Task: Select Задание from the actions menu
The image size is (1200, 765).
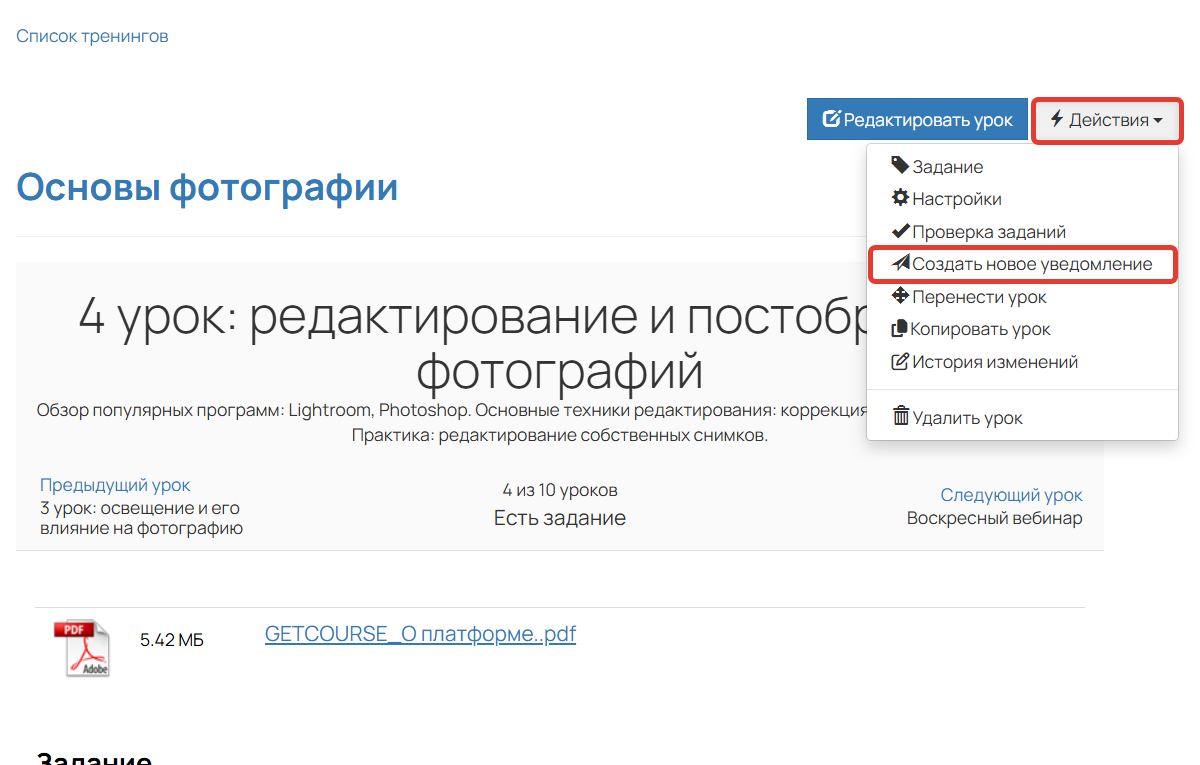Action: point(1022,166)
